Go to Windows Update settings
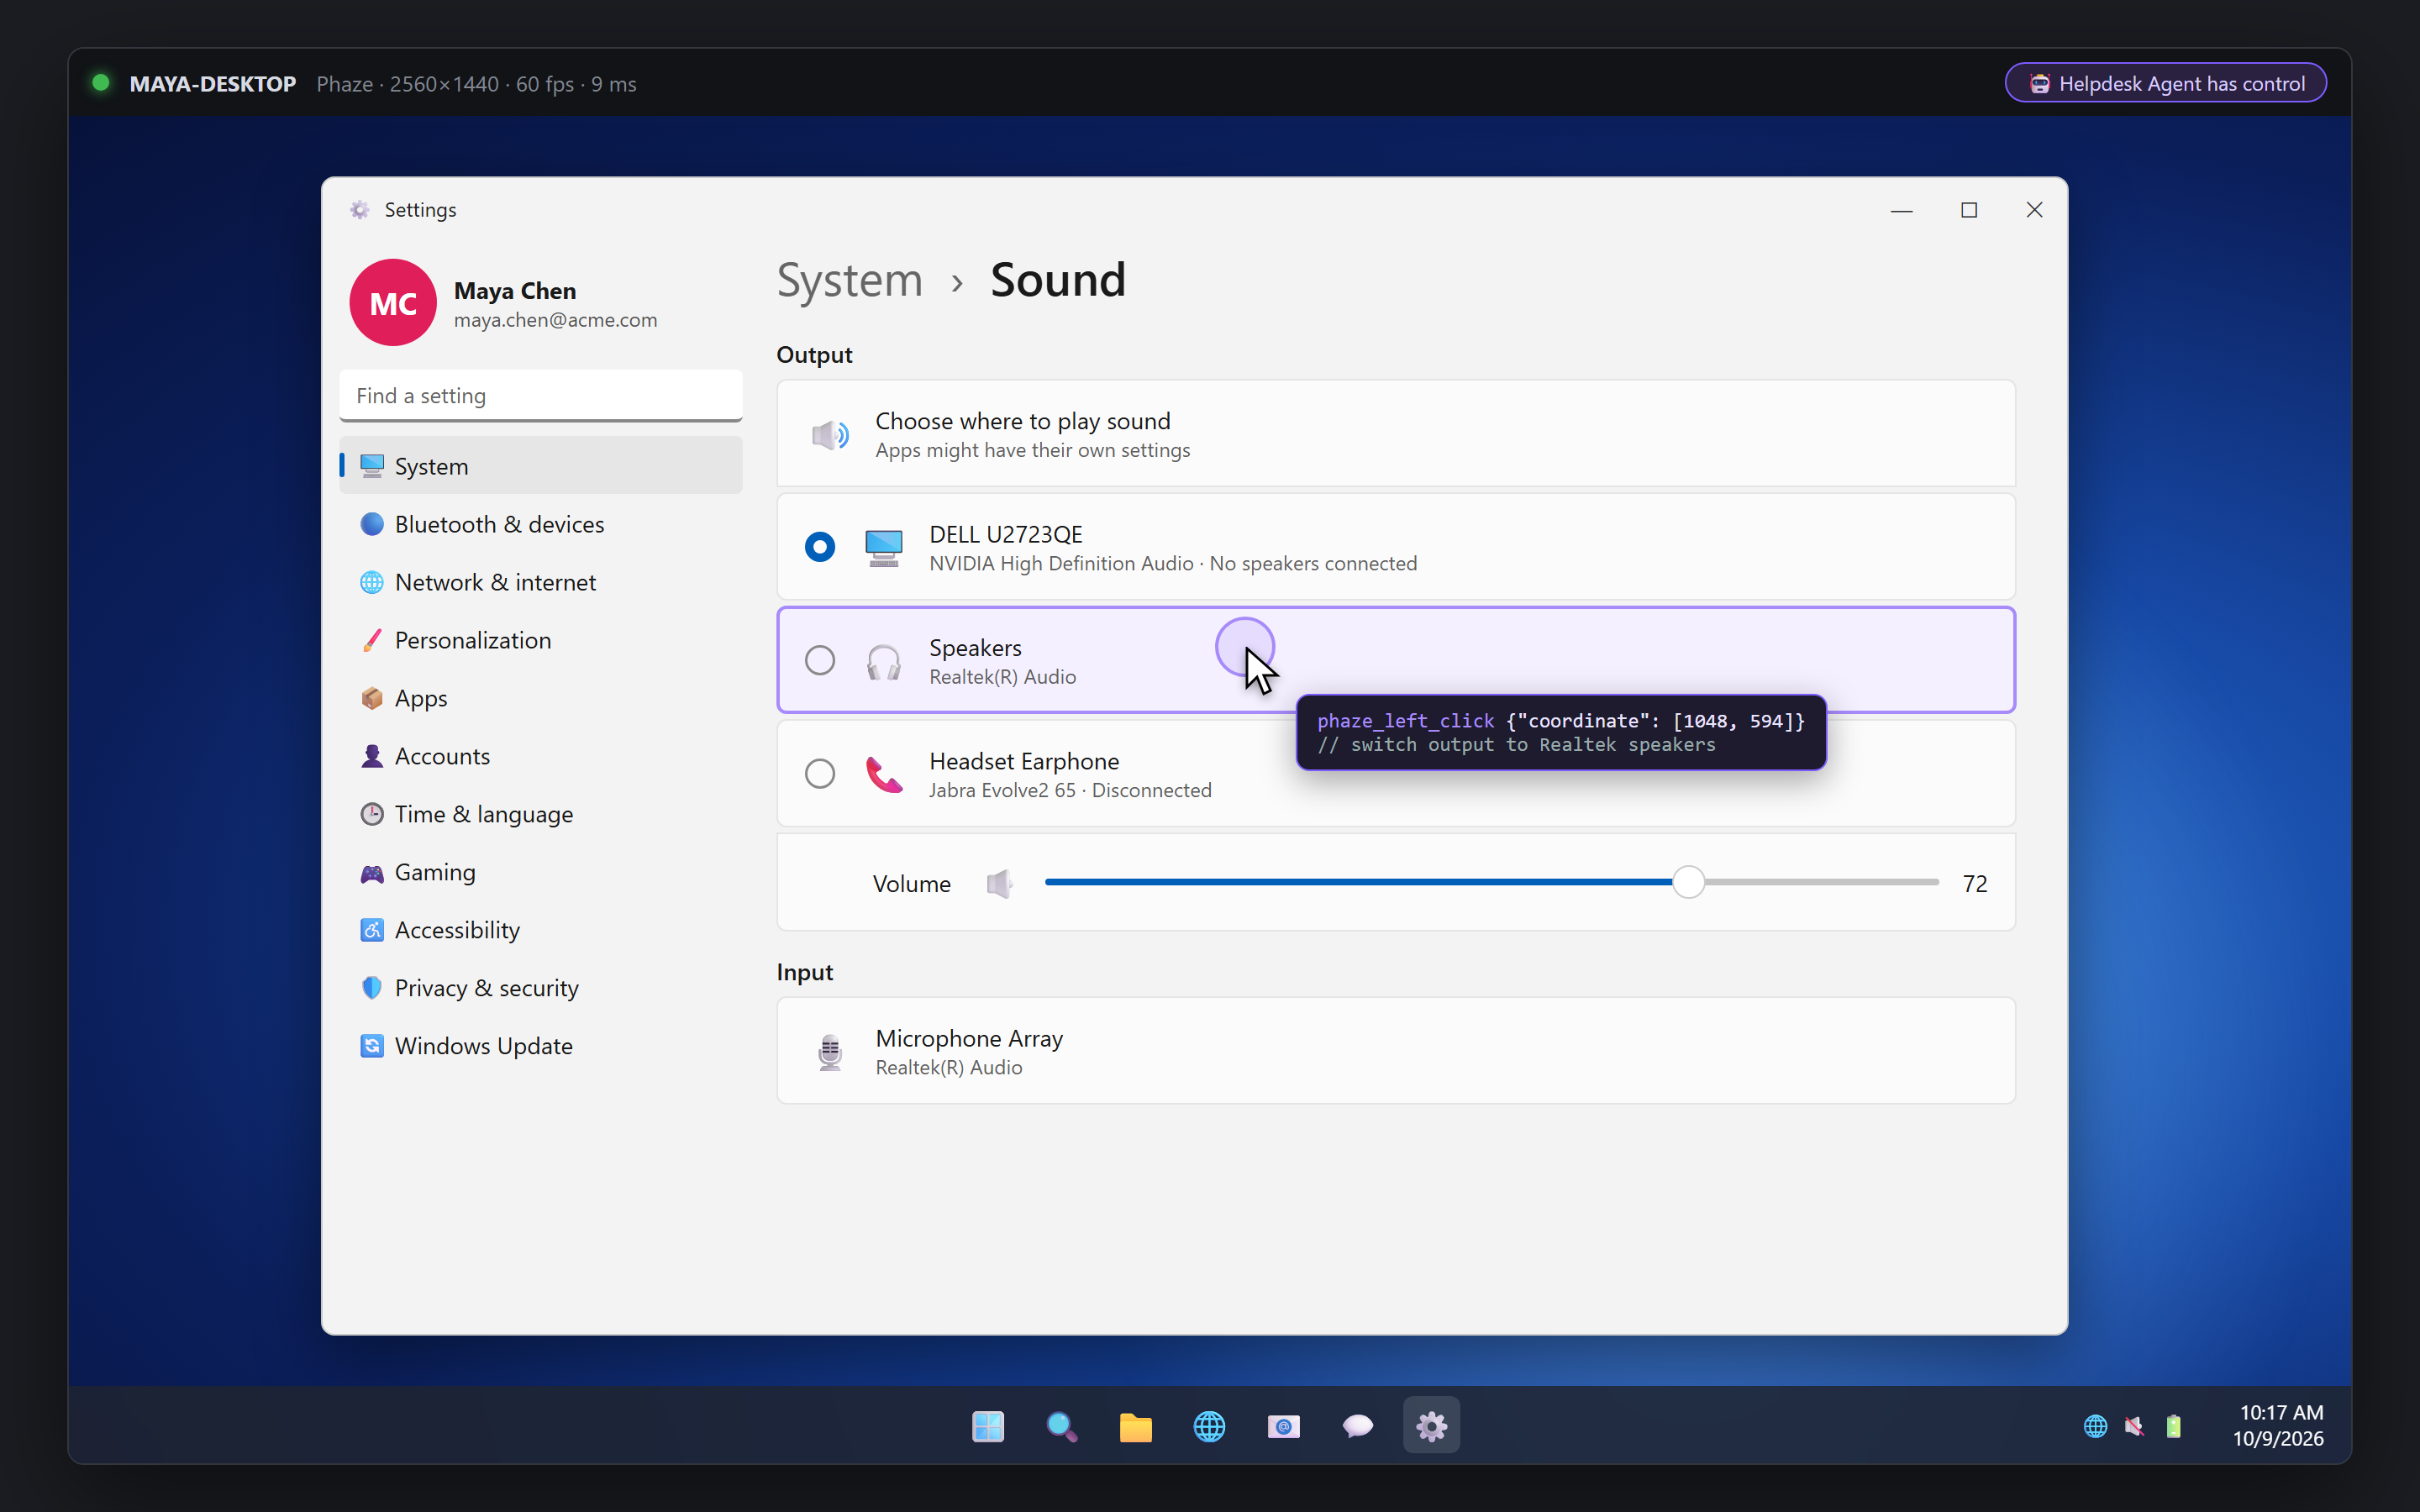 click(541, 1045)
